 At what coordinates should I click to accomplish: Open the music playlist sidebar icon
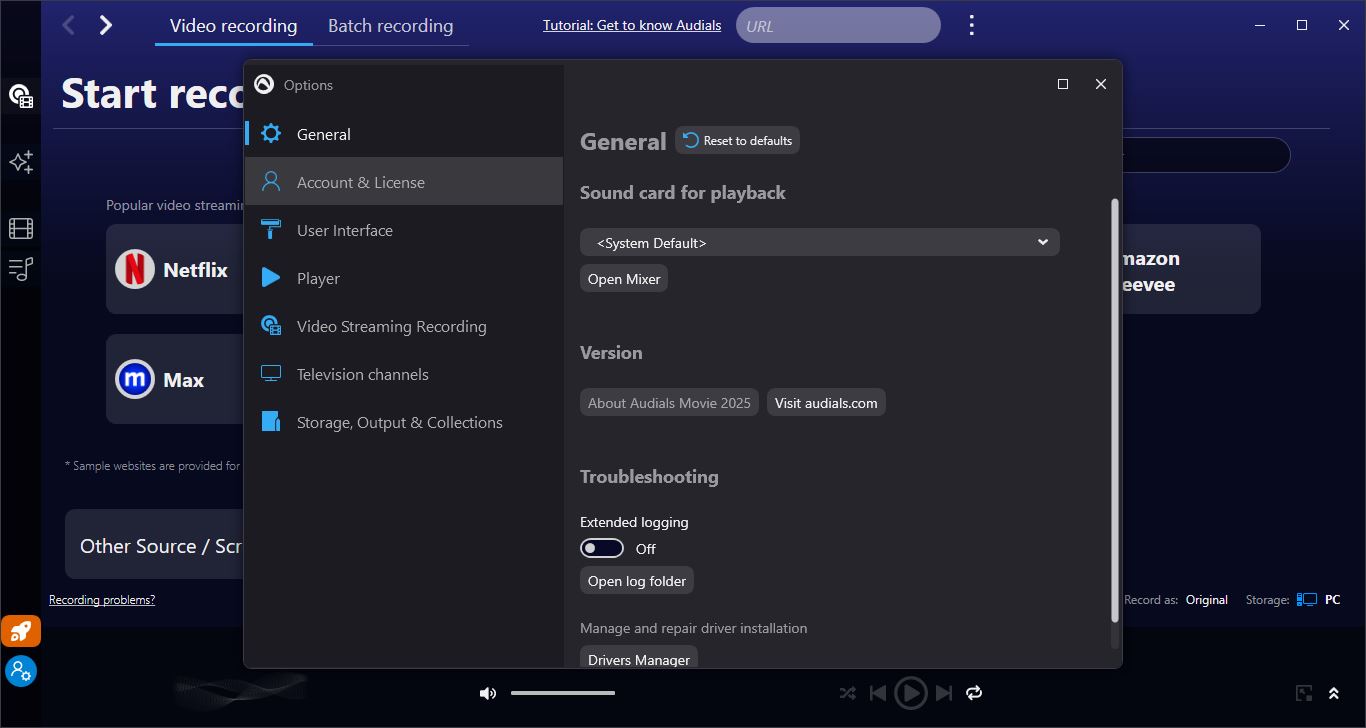tap(21, 269)
